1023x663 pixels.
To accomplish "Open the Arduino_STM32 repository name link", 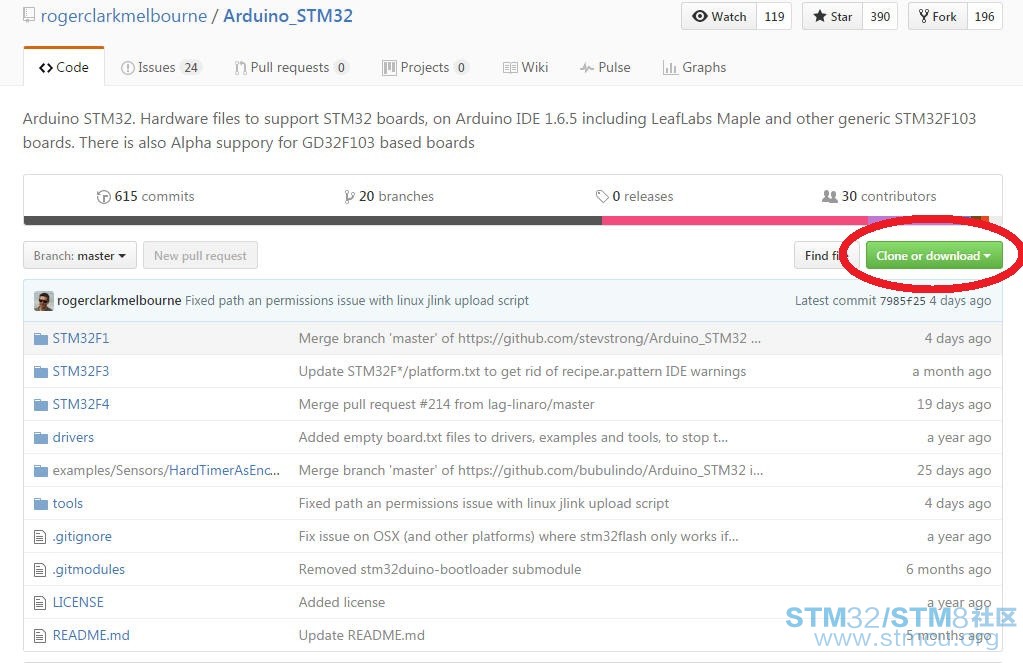I will 288,16.
